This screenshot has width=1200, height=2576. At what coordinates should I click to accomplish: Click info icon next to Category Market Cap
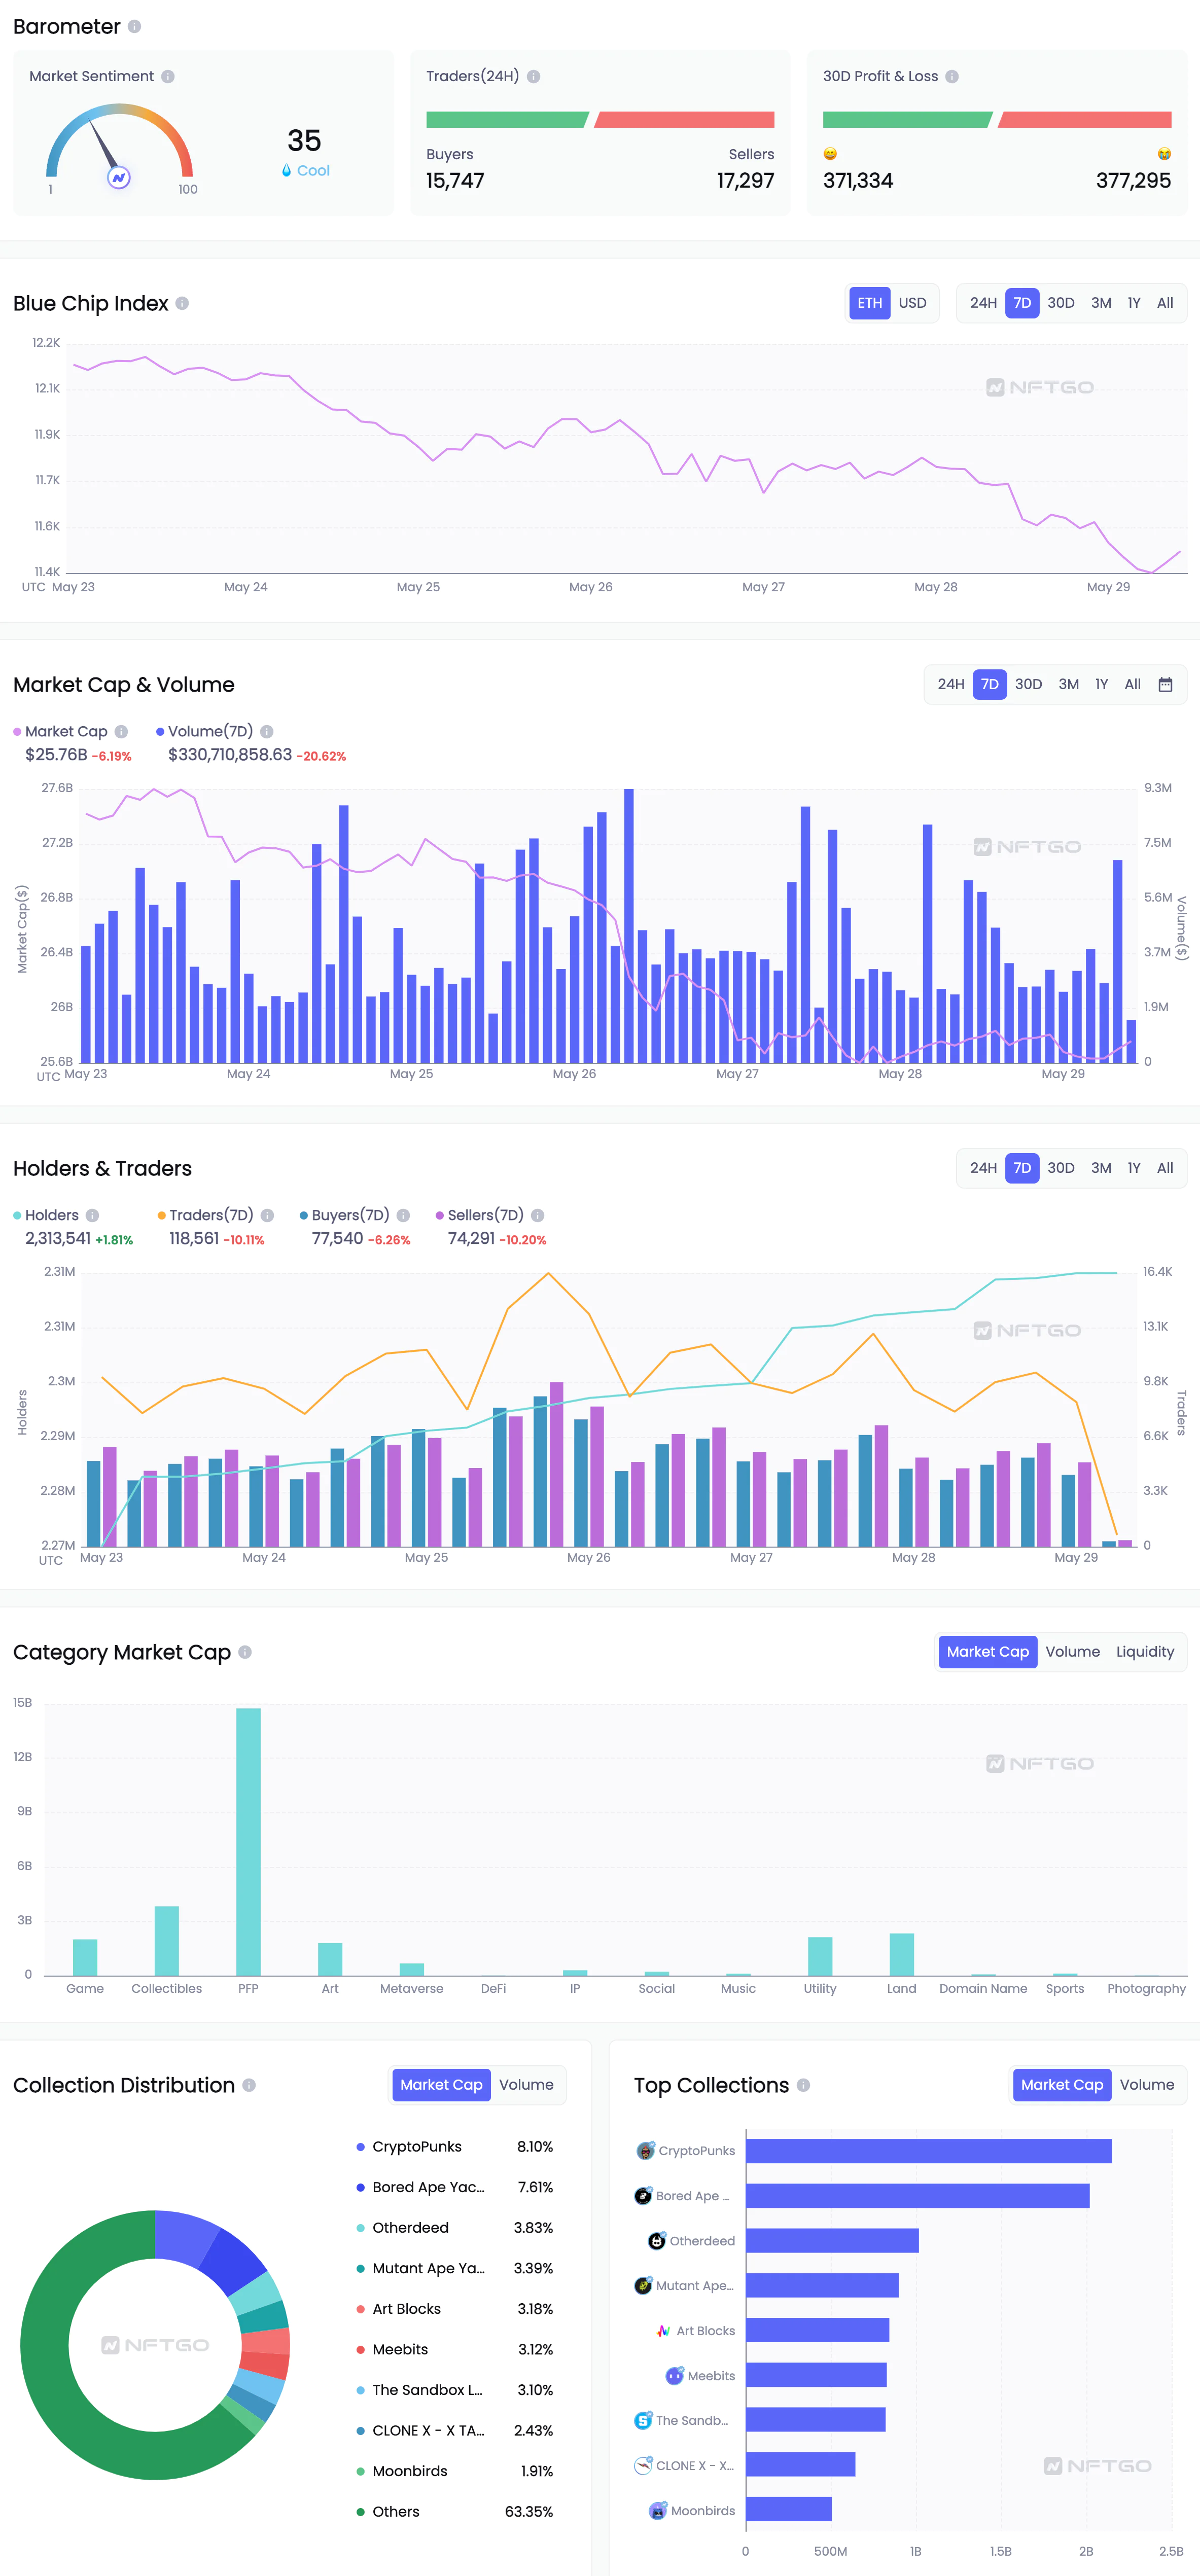(245, 1653)
